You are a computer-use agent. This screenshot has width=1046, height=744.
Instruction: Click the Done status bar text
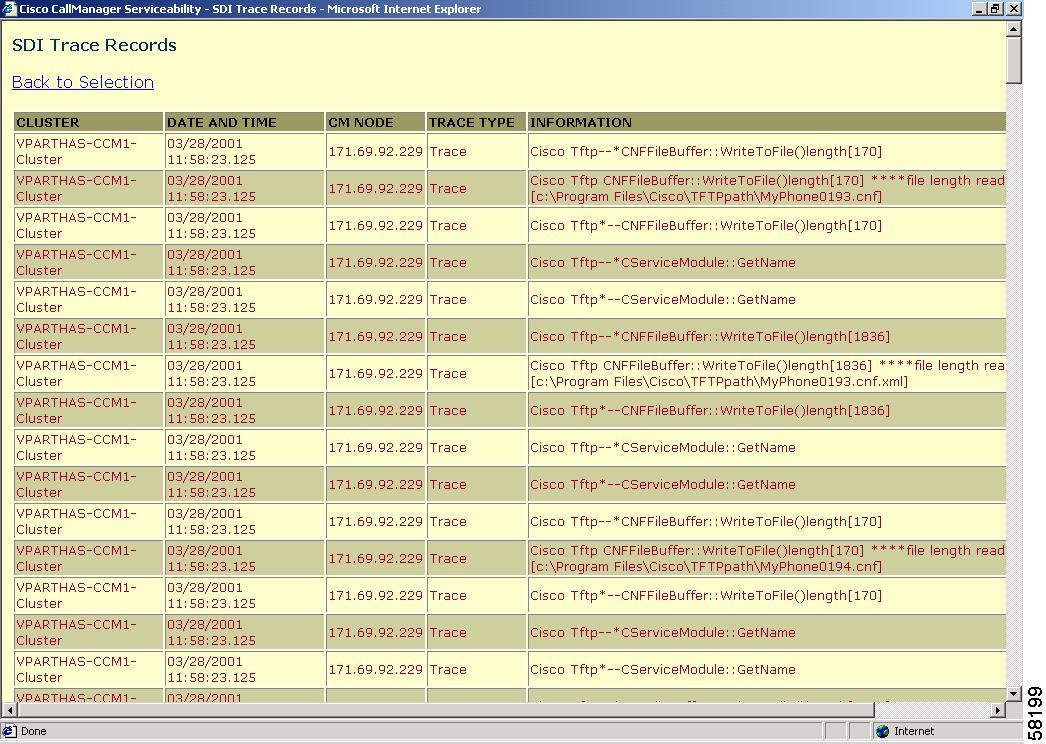33,731
